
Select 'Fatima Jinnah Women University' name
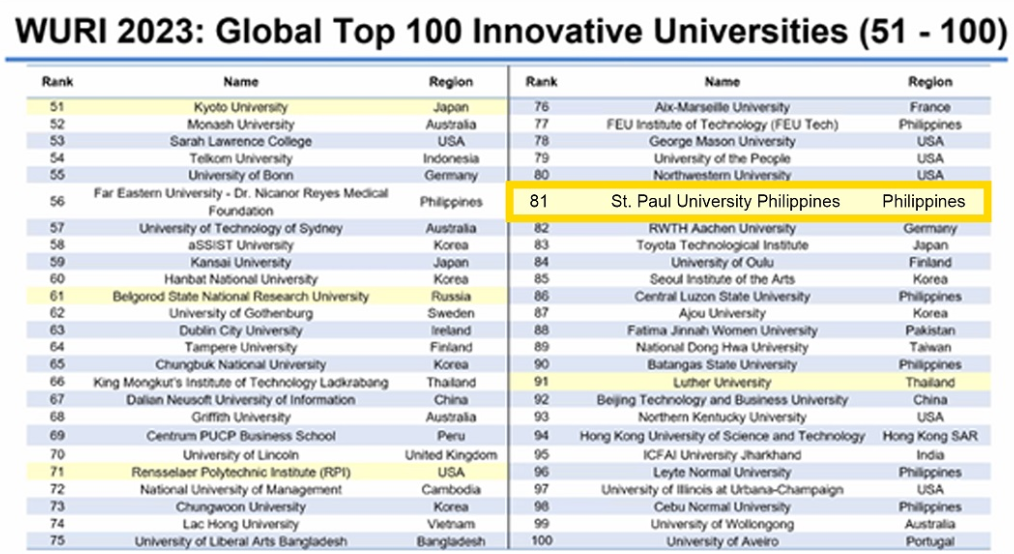722,330
